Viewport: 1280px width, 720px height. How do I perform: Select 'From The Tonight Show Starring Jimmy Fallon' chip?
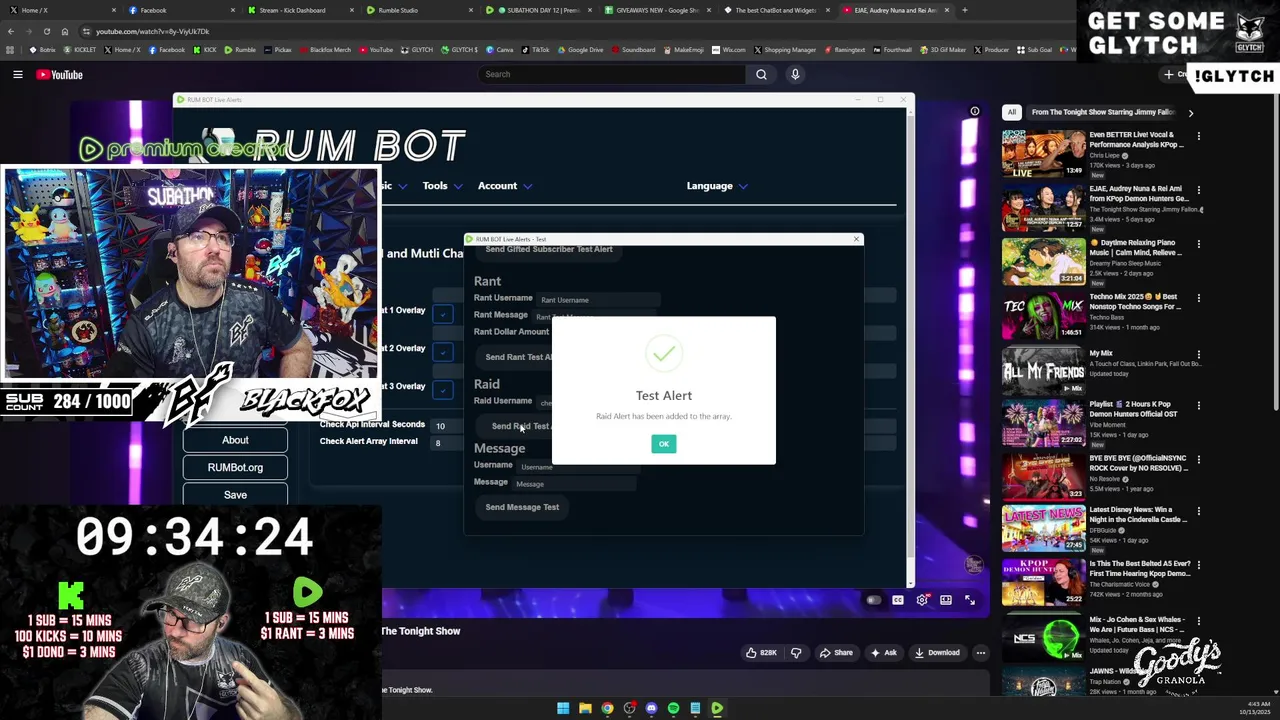1103,112
